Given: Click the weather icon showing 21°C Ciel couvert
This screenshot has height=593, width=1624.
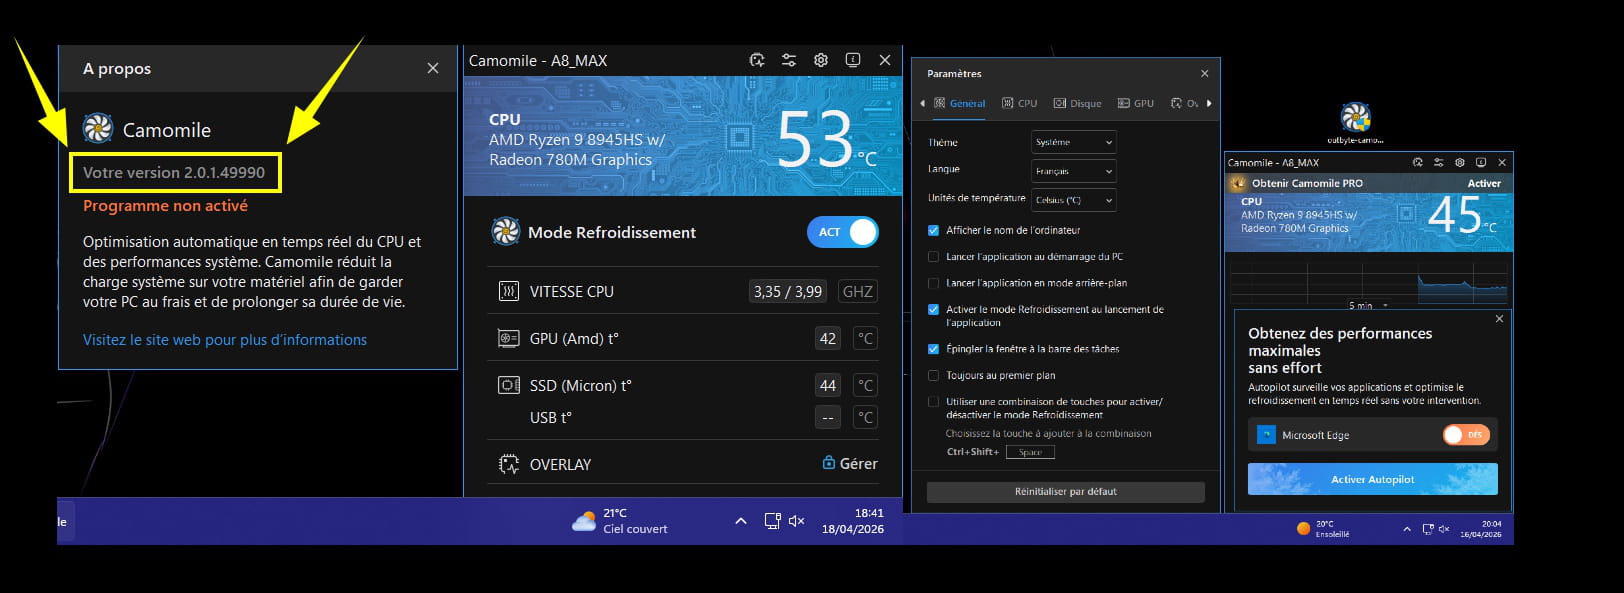Looking at the screenshot, I should point(584,521).
